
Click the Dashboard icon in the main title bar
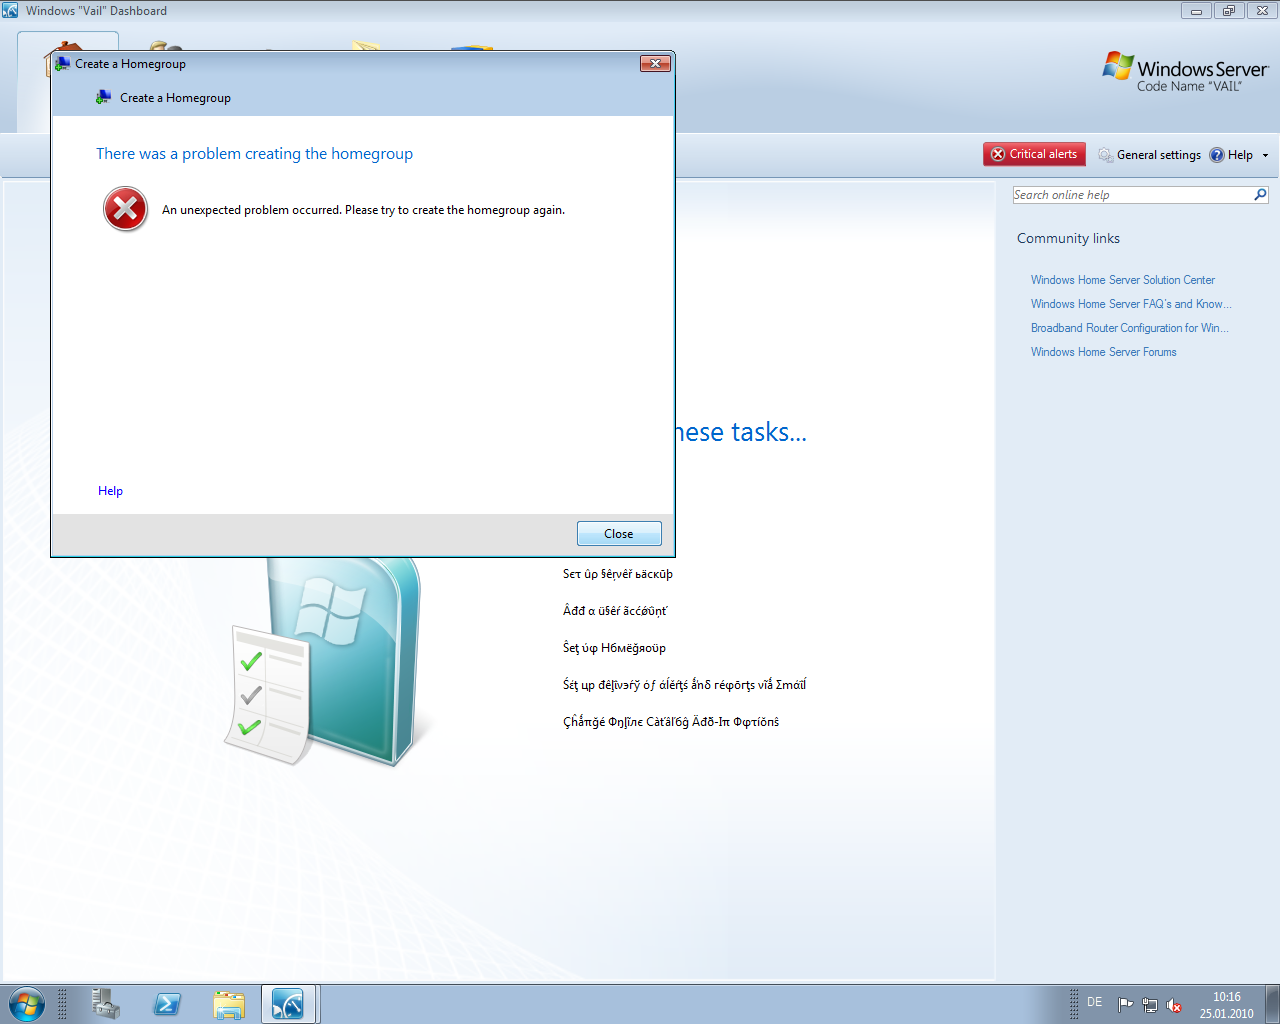(10, 10)
